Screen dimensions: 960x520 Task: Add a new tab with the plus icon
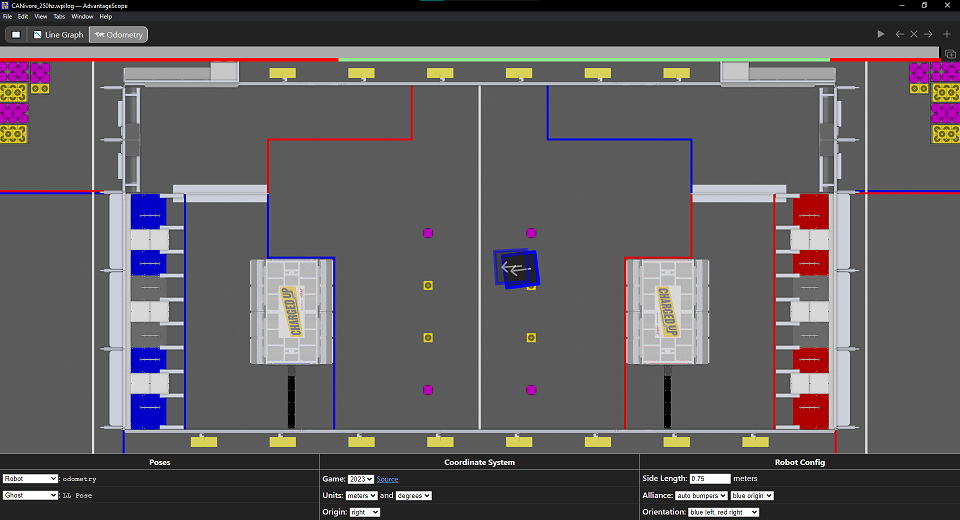pyautogui.click(x=947, y=34)
